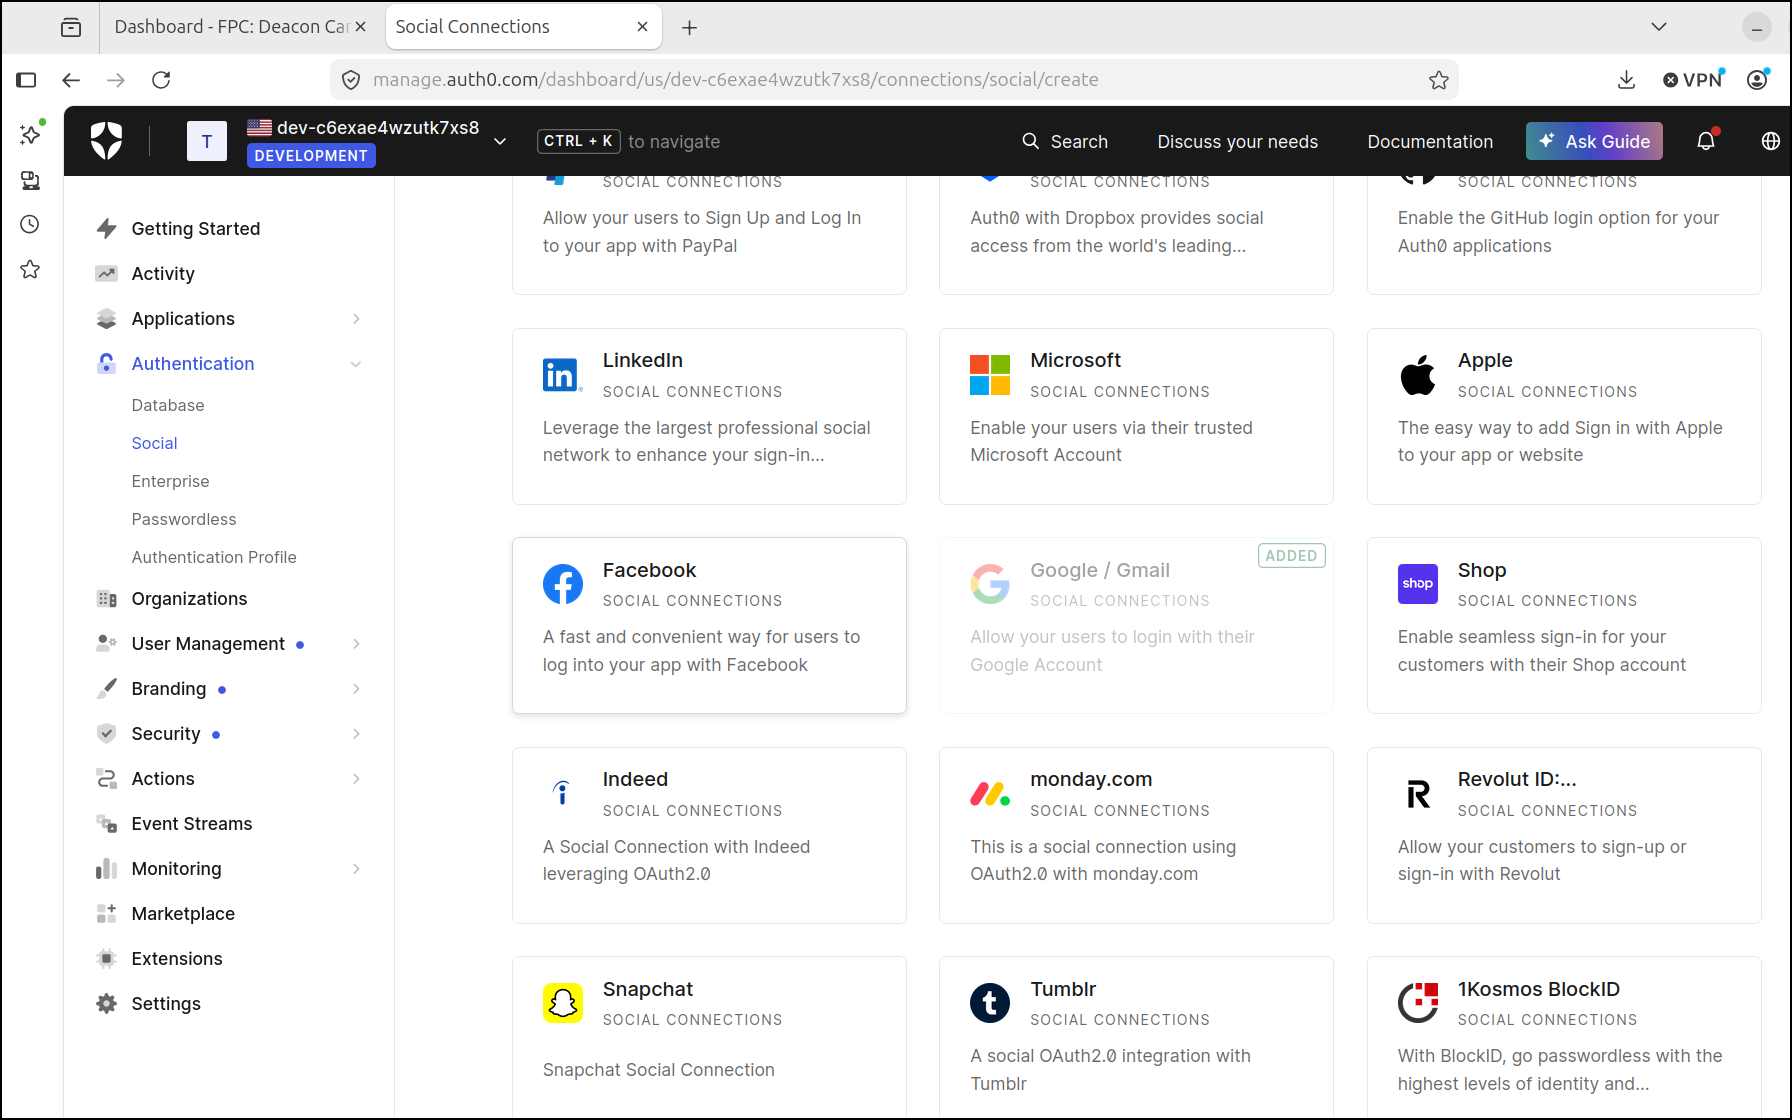Expand the User Management chevron
1792x1120 pixels.
pyautogui.click(x=356, y=644)
